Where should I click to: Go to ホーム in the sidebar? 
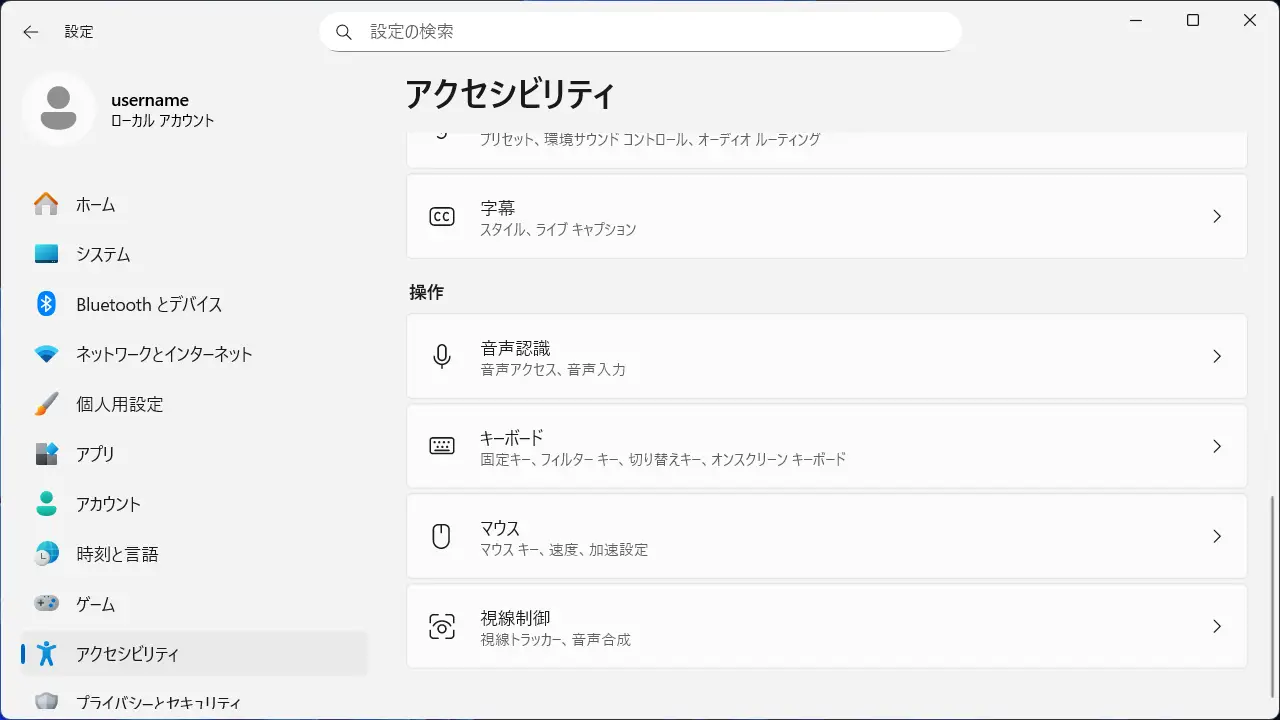[x=96, y=205]
